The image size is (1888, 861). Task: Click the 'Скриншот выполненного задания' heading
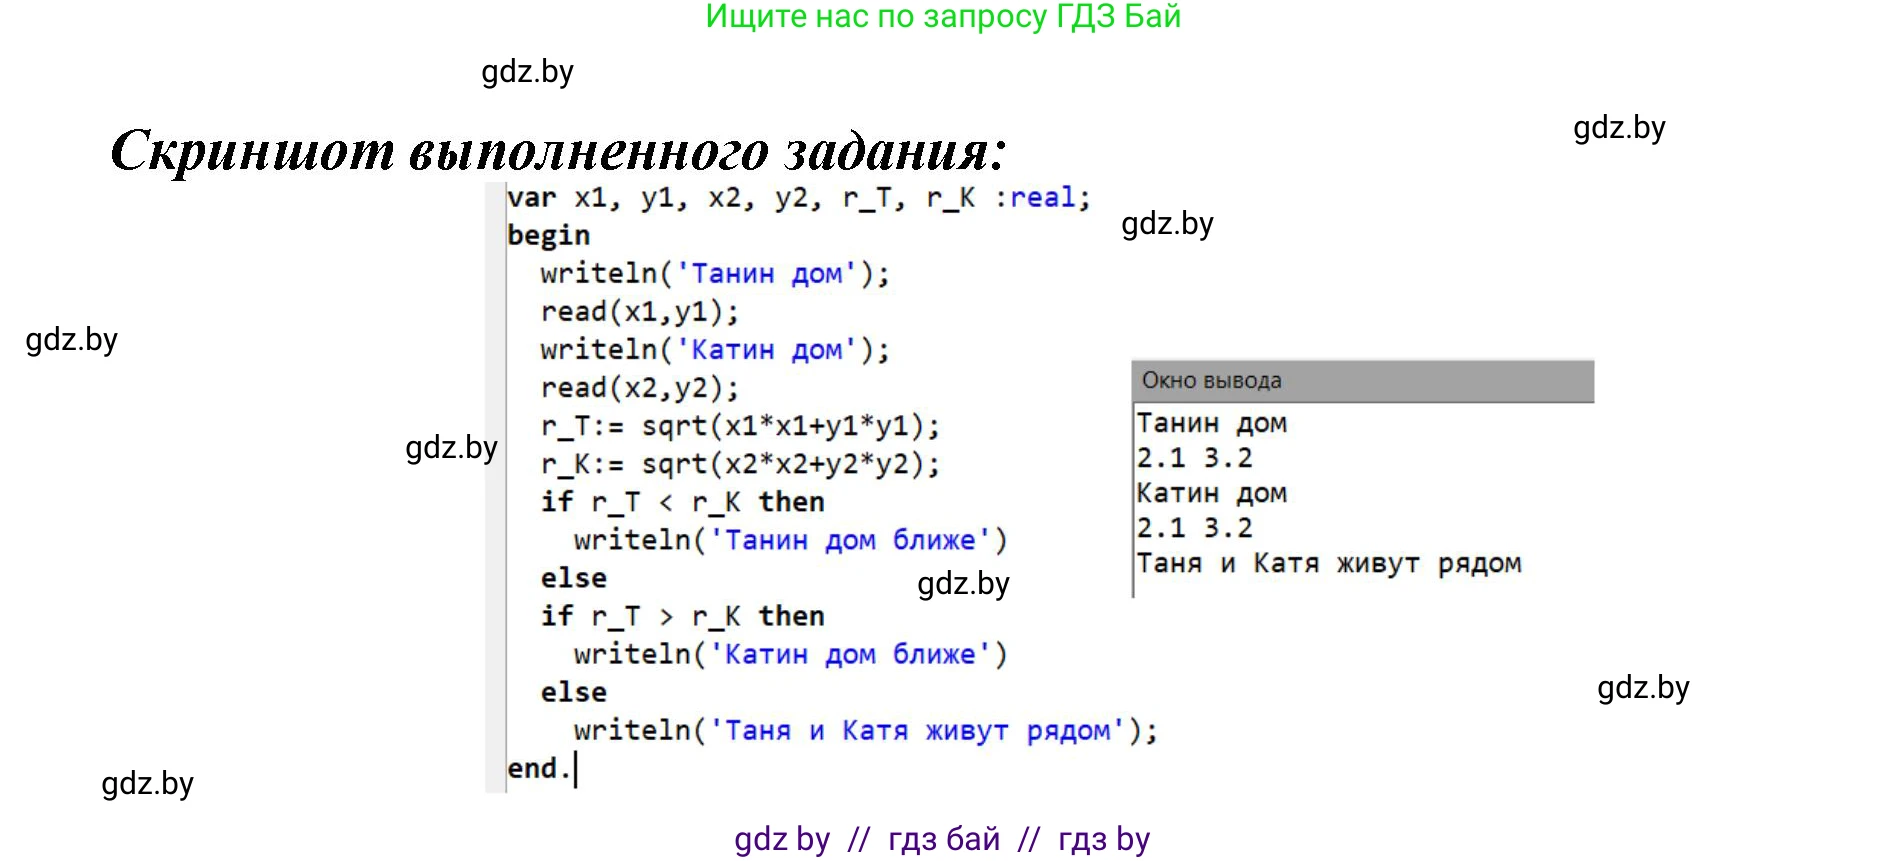[x=558, y=151]
